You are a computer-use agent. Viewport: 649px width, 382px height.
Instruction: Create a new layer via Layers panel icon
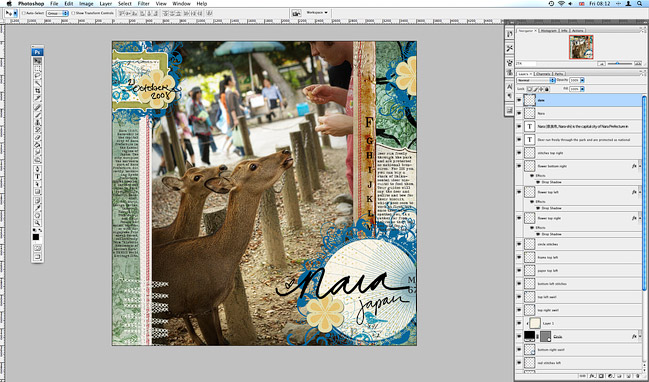(x=628, y=376)
